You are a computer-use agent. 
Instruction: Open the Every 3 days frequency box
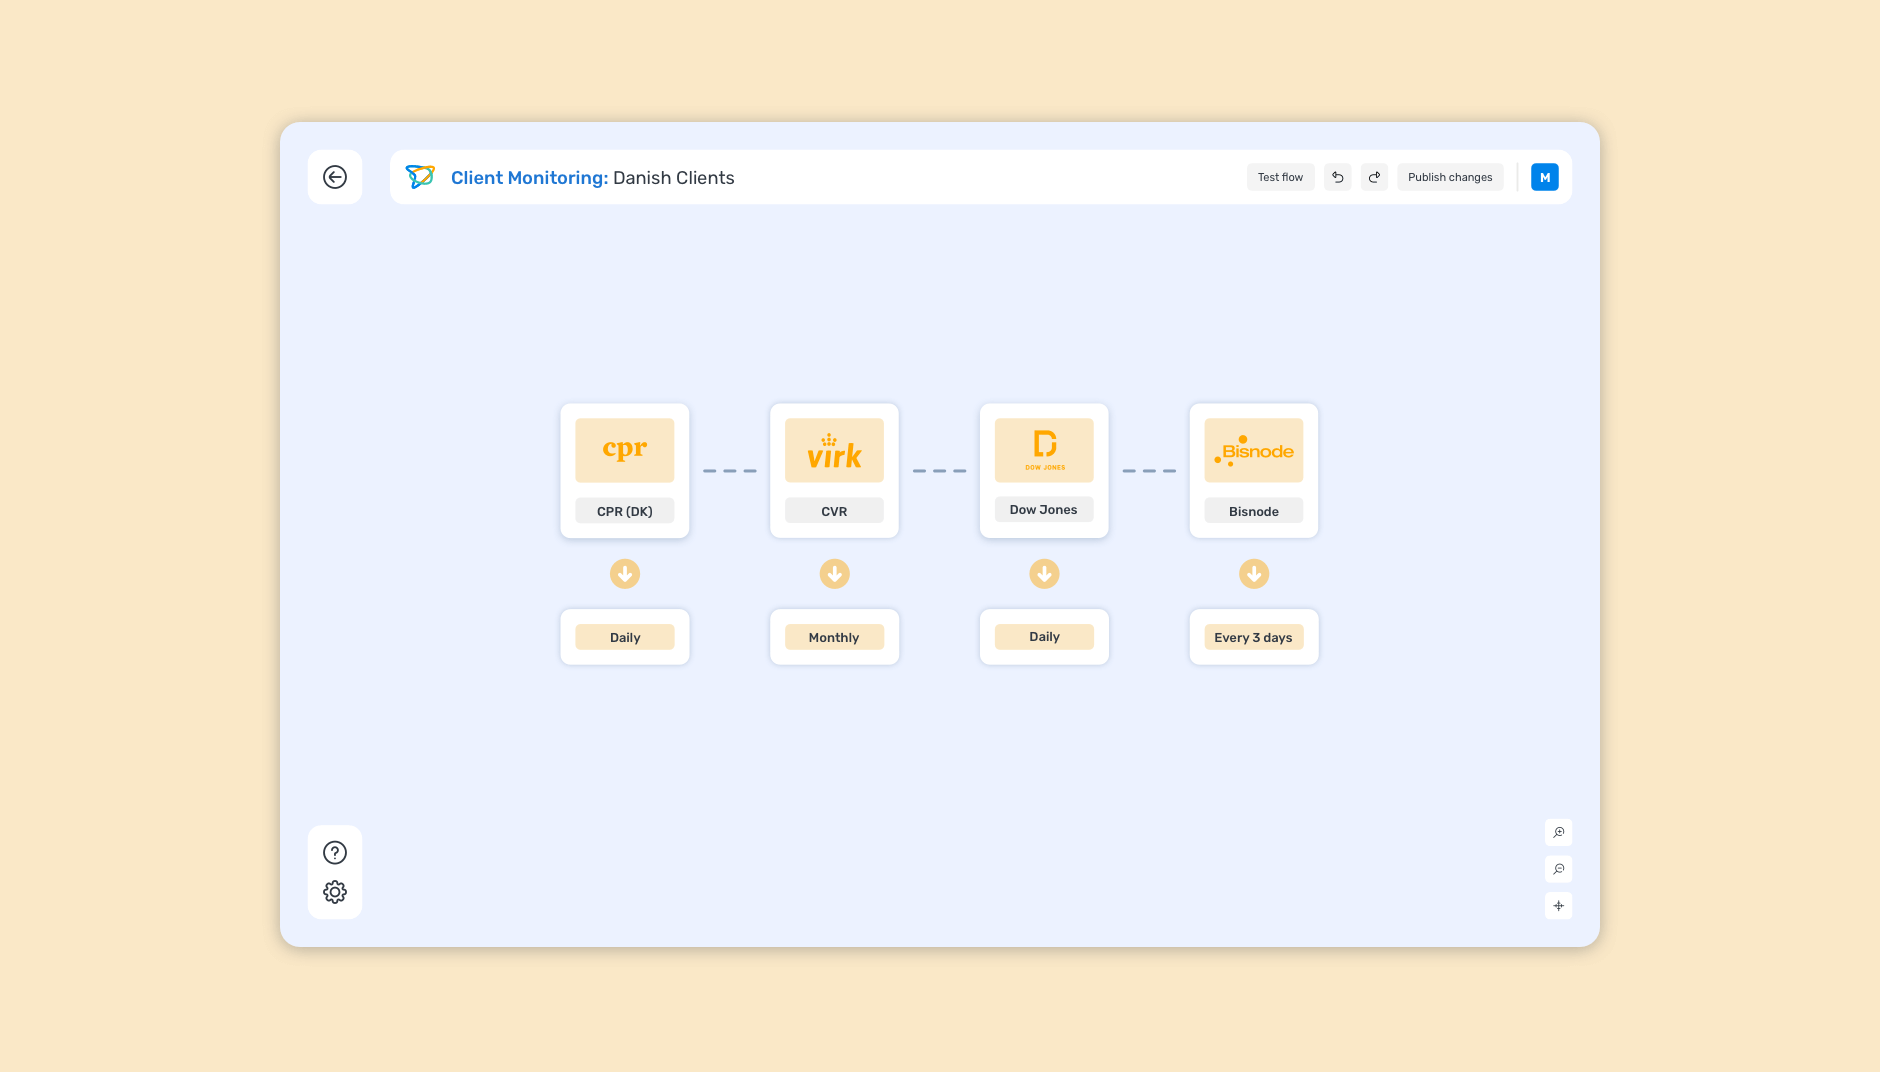[1254, 637]
